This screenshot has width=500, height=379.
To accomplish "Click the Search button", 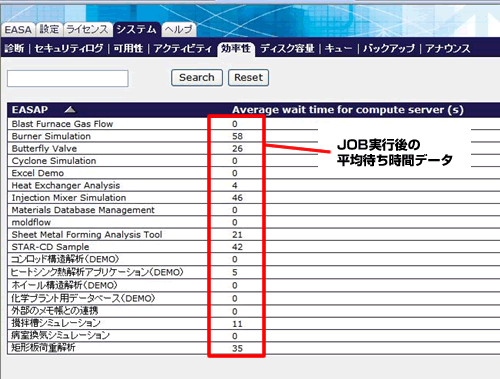I will 197,78.
